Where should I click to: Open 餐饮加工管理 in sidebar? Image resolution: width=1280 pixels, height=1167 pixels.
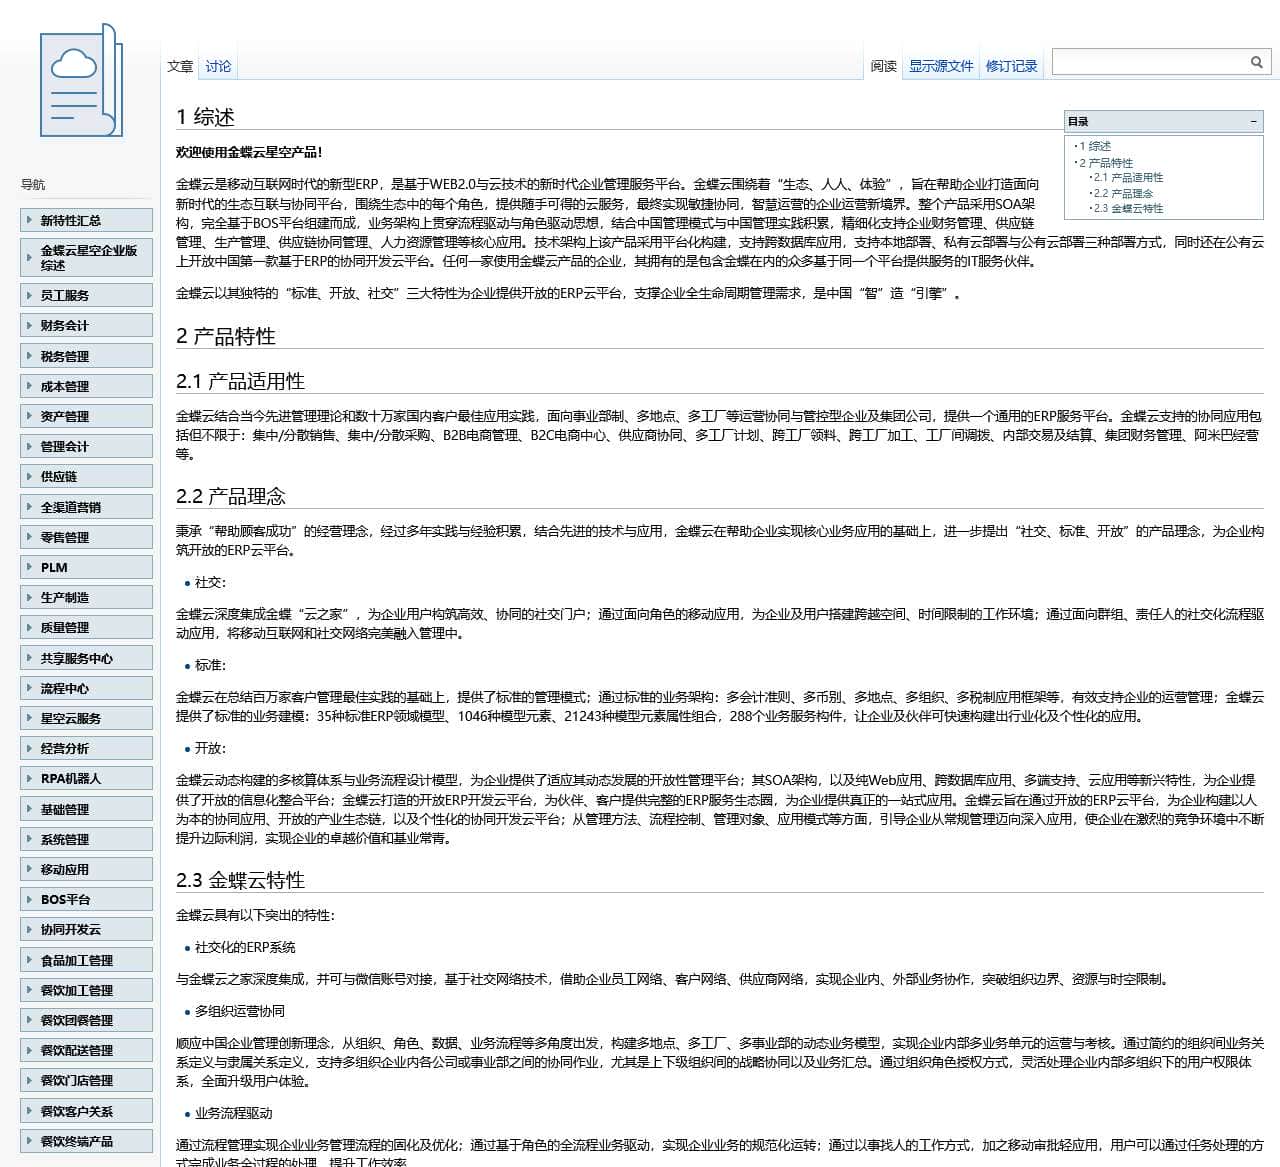click(86, 990)
